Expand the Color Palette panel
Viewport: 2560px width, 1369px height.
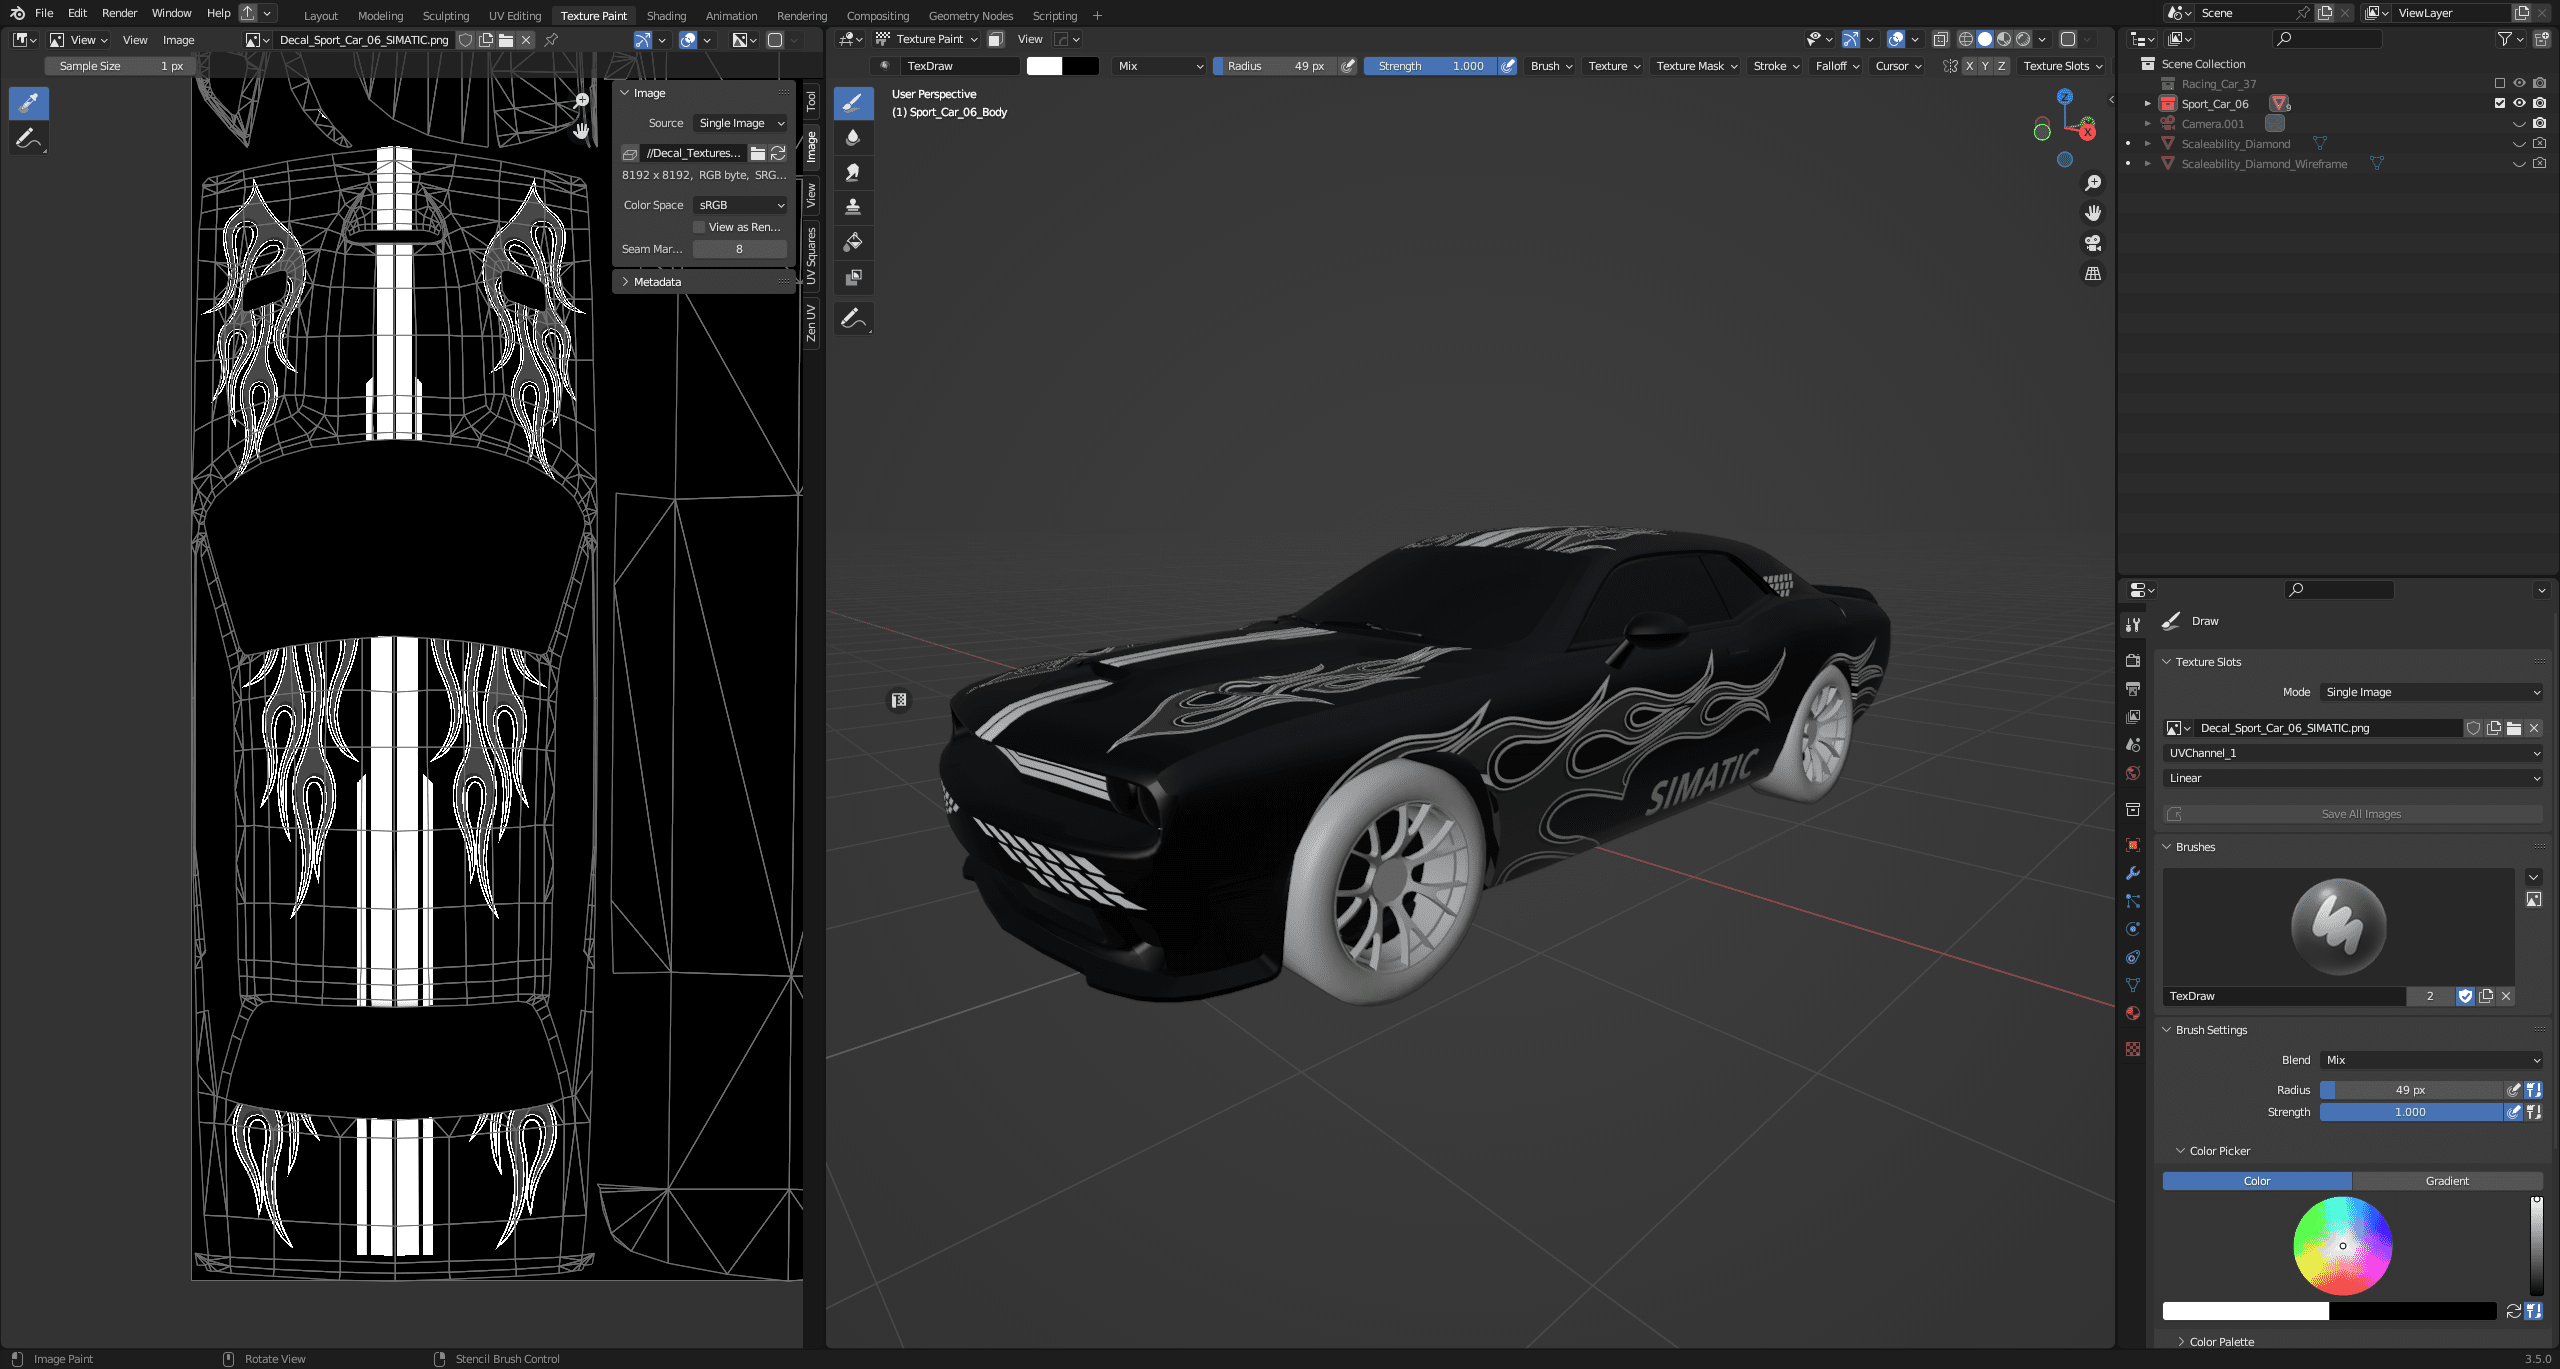pos(2220,1342)
